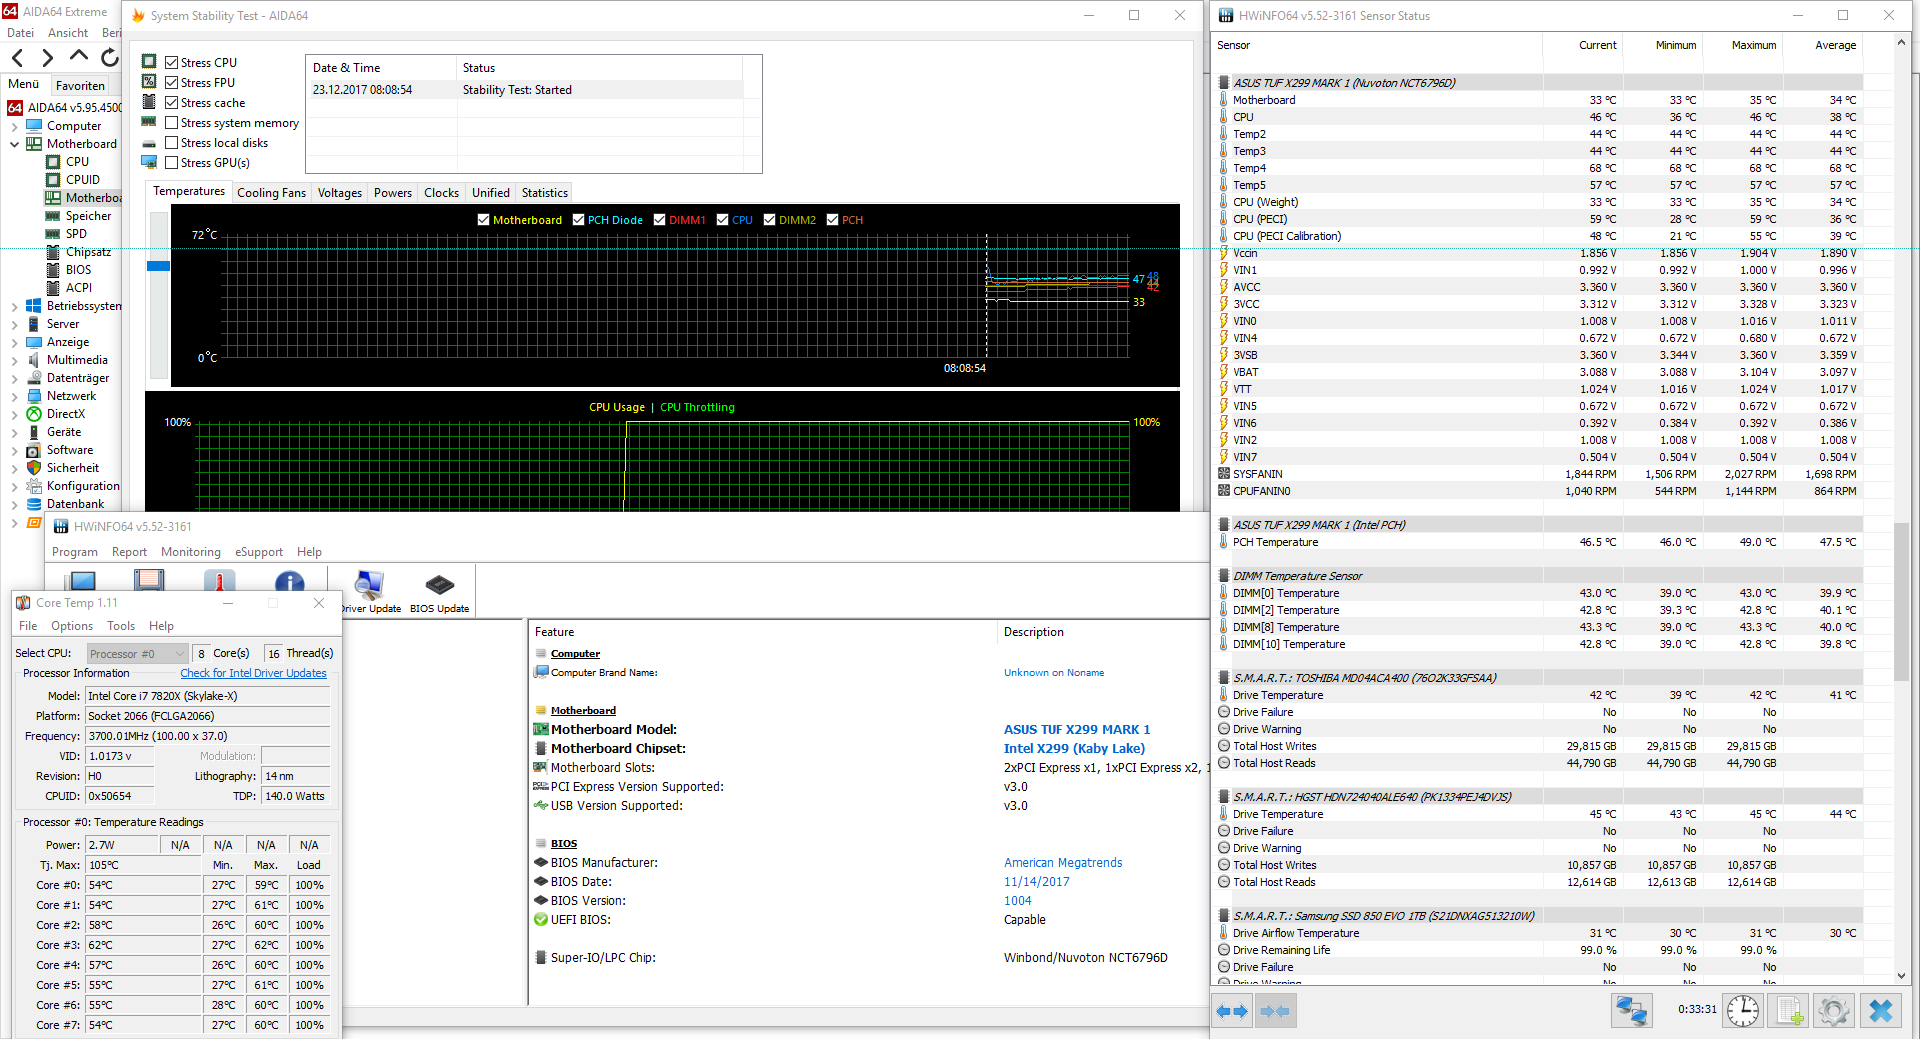This screenshot has width=1920, height=1039.
Task: Click HWiNFO Summary monitor toolbar icon
Action: [x=81, y=581]
